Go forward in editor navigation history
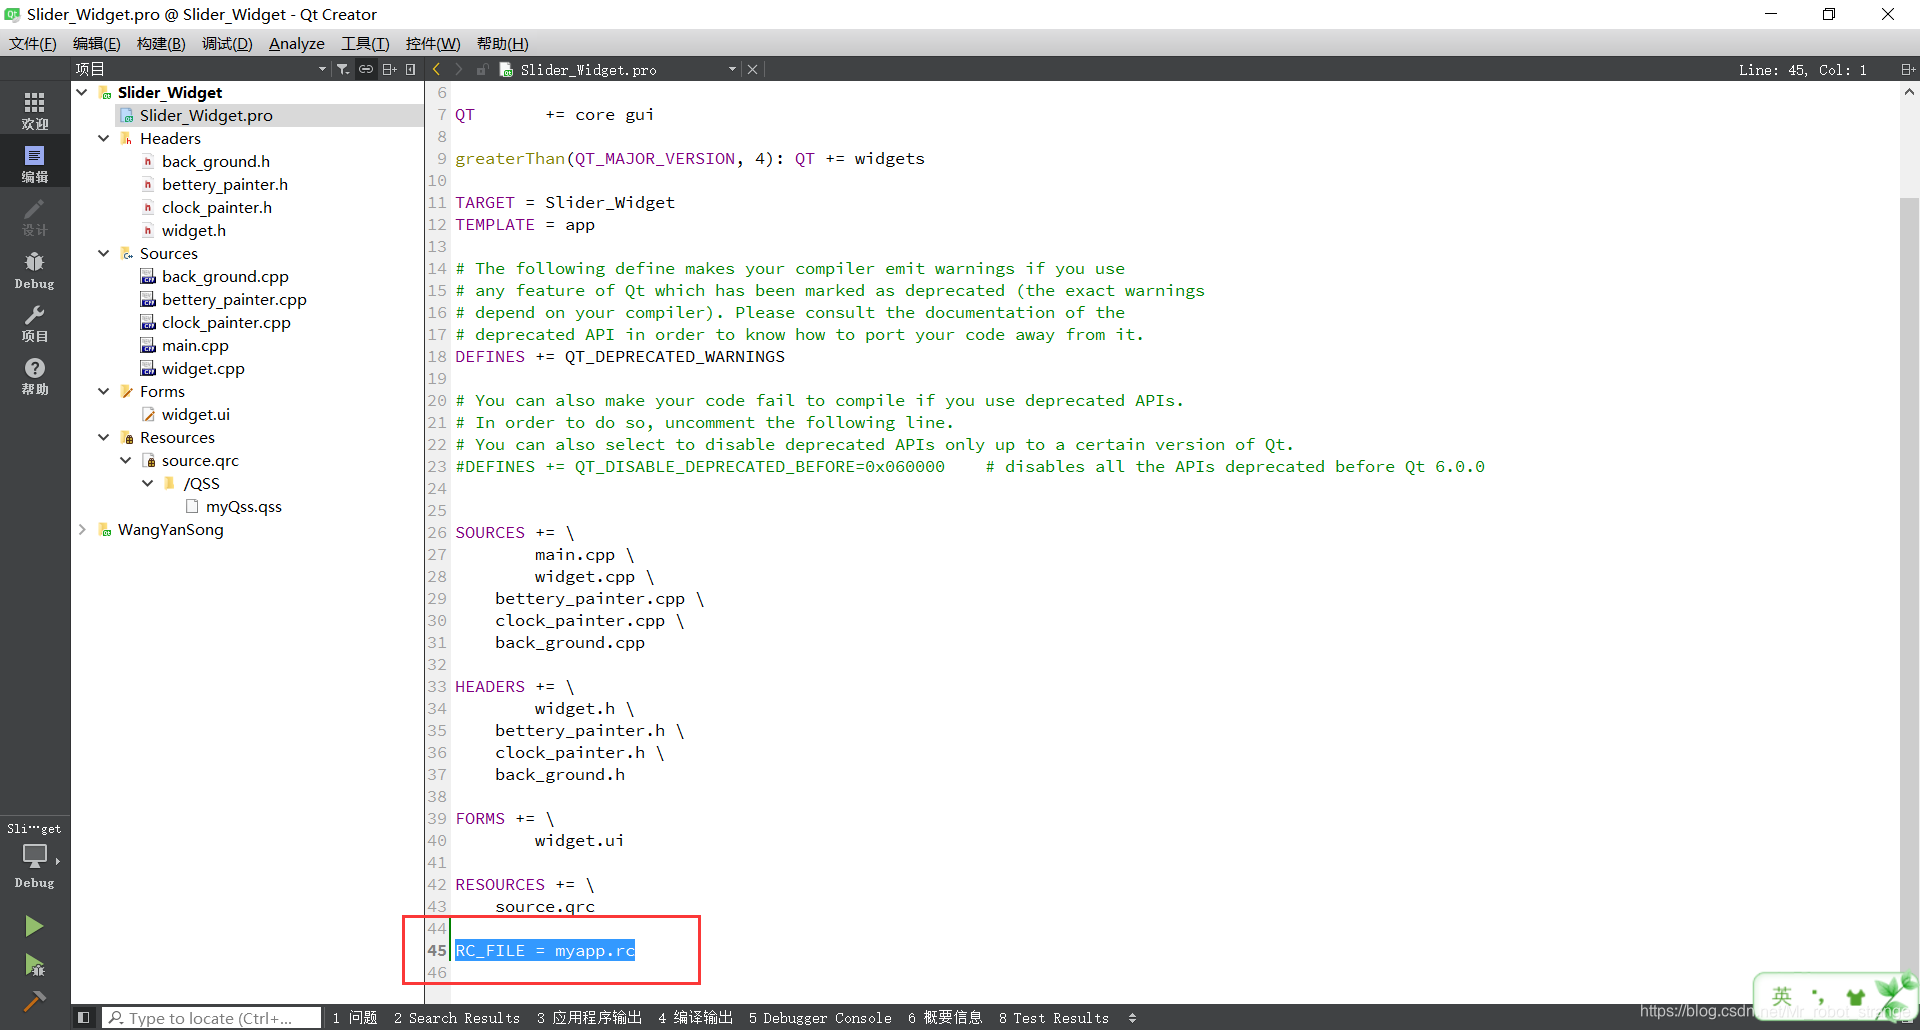This screenshot has height=1030, width=1920. [459, 69]
